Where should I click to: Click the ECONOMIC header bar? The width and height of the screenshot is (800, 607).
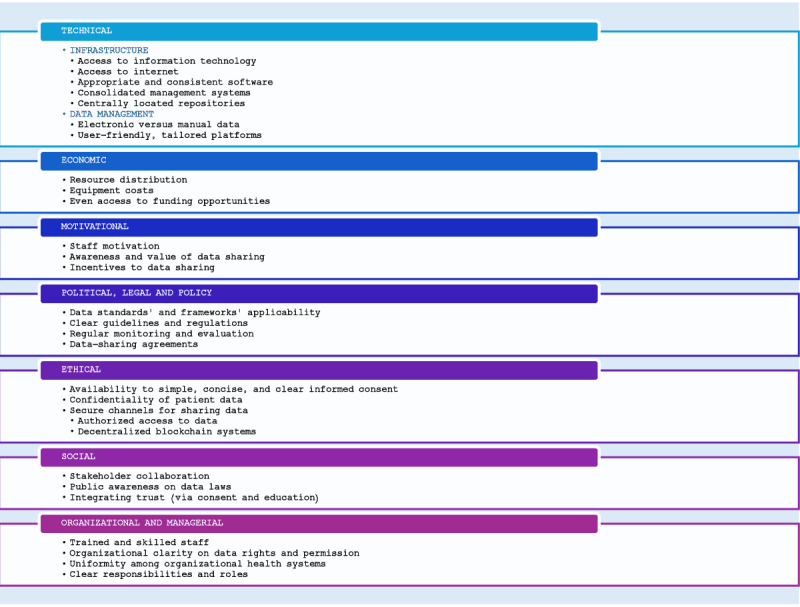coord(319,161)
